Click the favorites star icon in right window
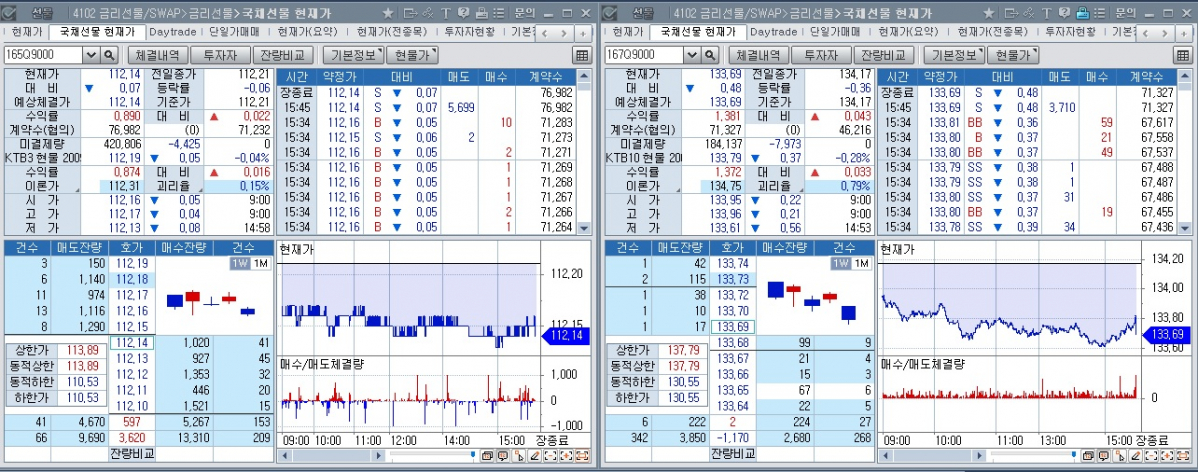This screenshot has width=1198, height=472. 989,13
